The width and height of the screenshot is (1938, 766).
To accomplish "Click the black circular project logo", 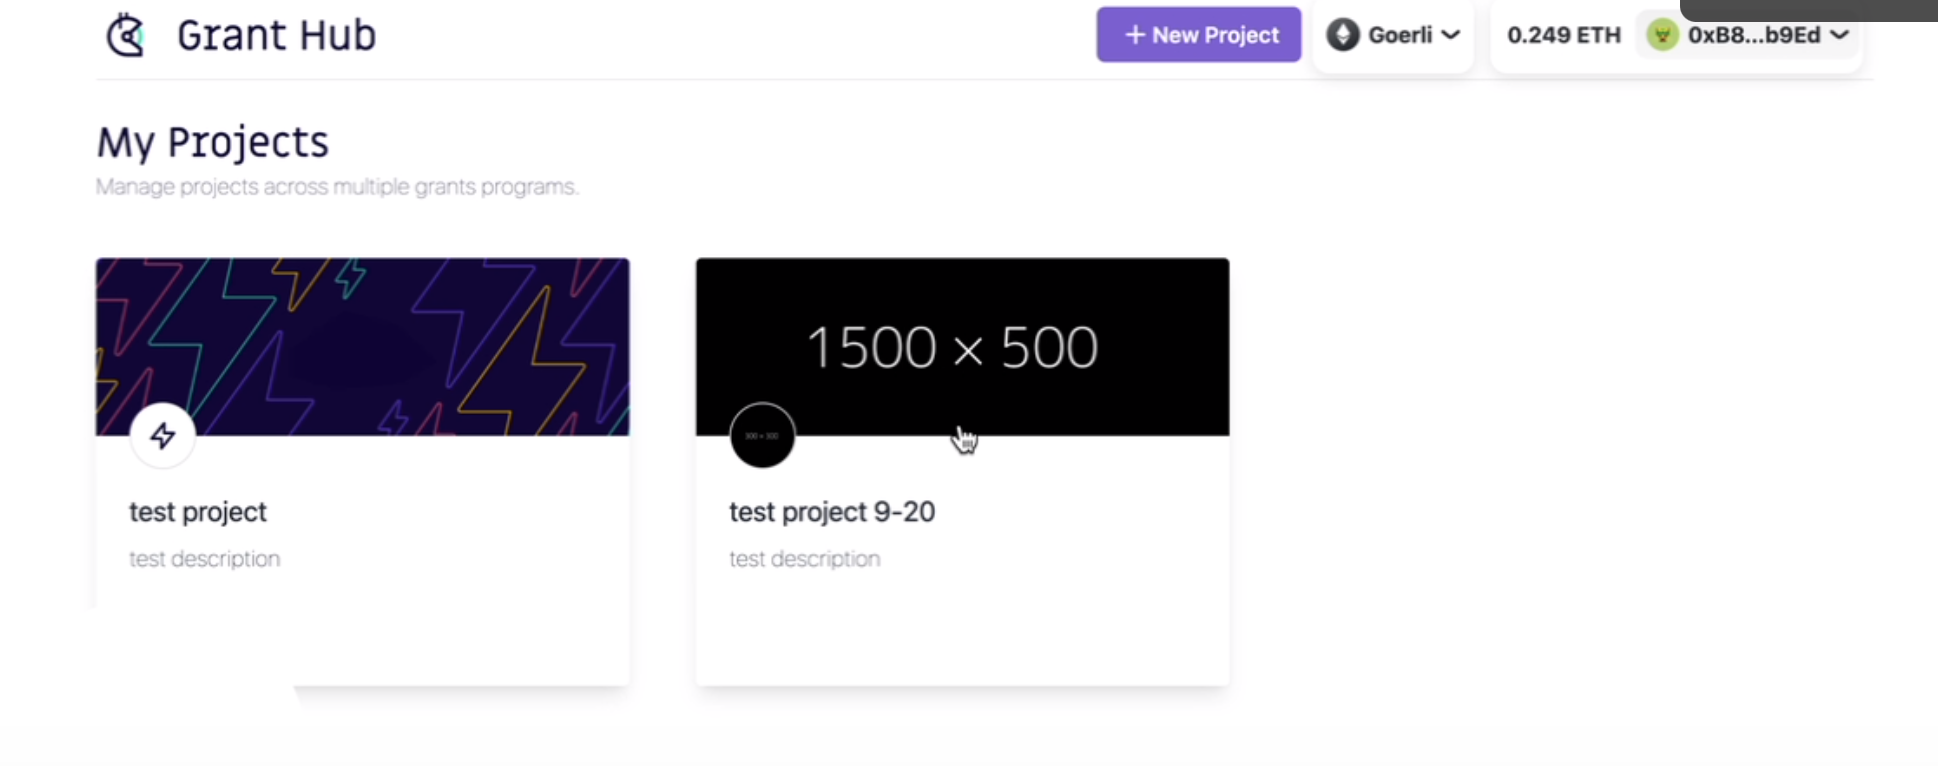I will coord(762,435).
